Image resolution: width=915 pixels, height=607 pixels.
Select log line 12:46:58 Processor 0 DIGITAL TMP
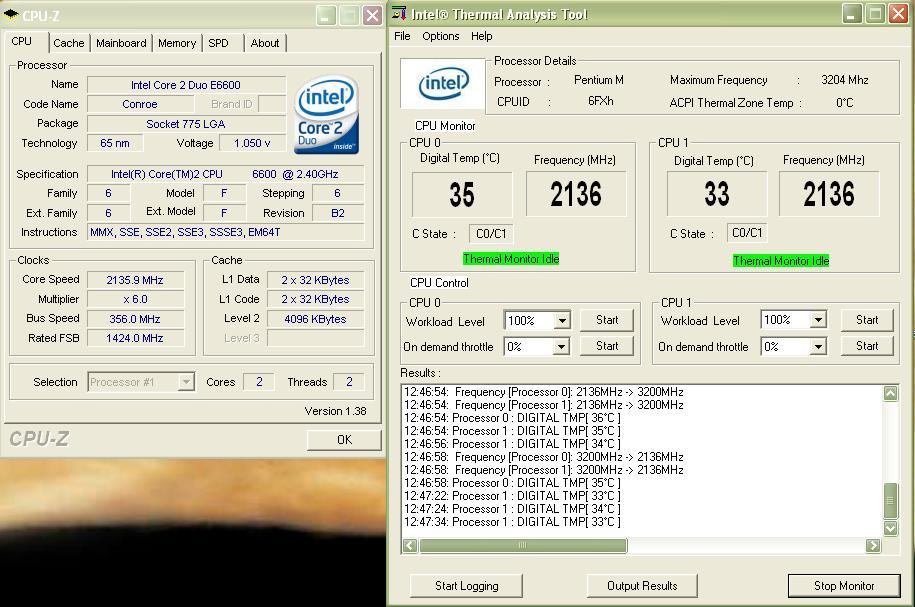512,483
